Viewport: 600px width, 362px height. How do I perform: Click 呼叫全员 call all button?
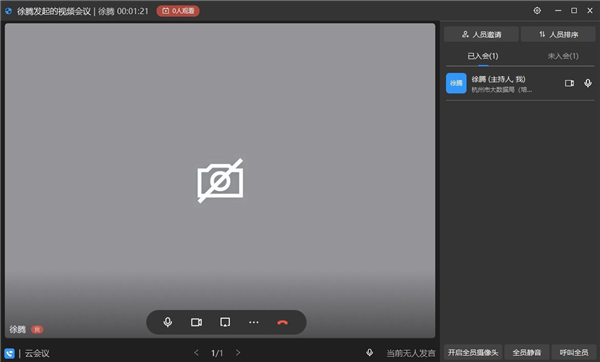coord(574,352)
